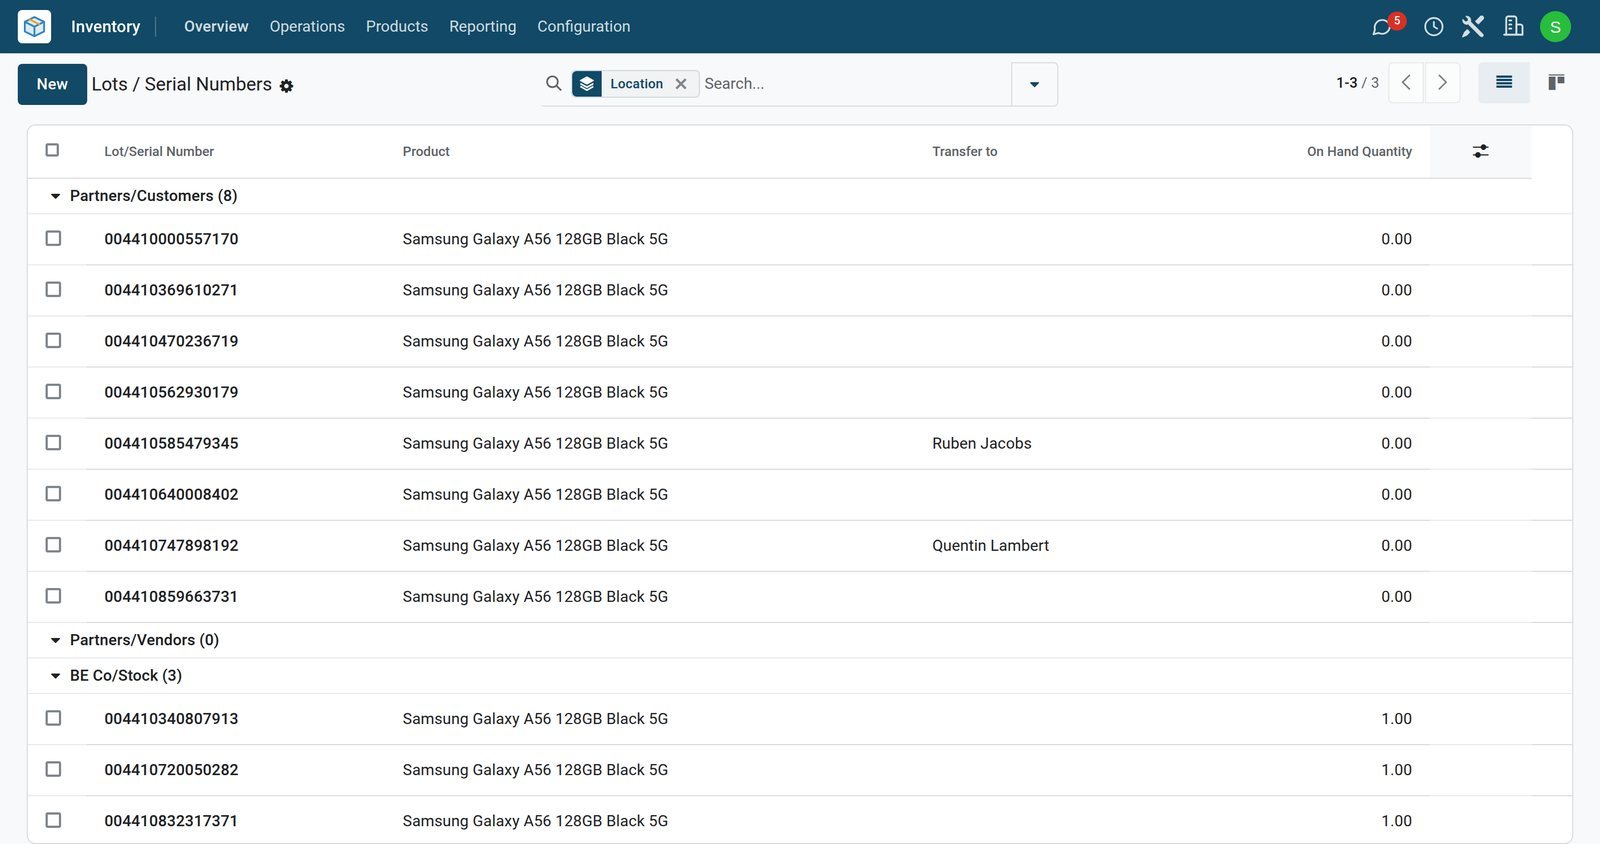
Task: Sort by Lot/Serial Number column header
Action: [x=159, y=152]
